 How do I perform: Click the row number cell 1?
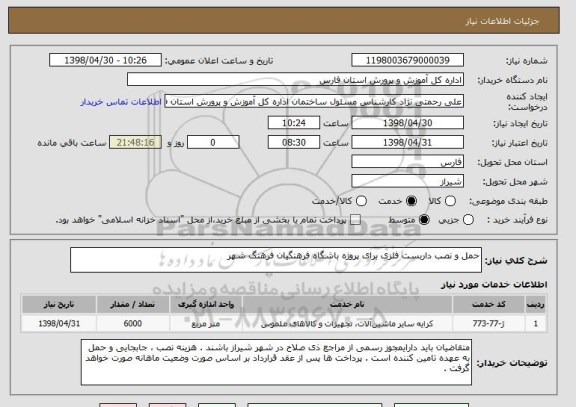tap(536, 324)
